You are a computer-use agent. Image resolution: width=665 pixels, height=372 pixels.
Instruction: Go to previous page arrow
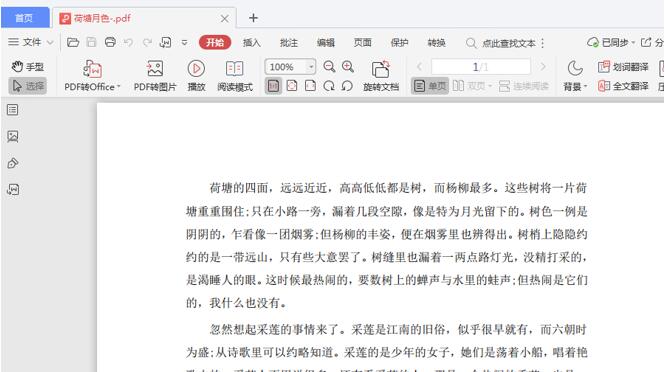point(419,67)
